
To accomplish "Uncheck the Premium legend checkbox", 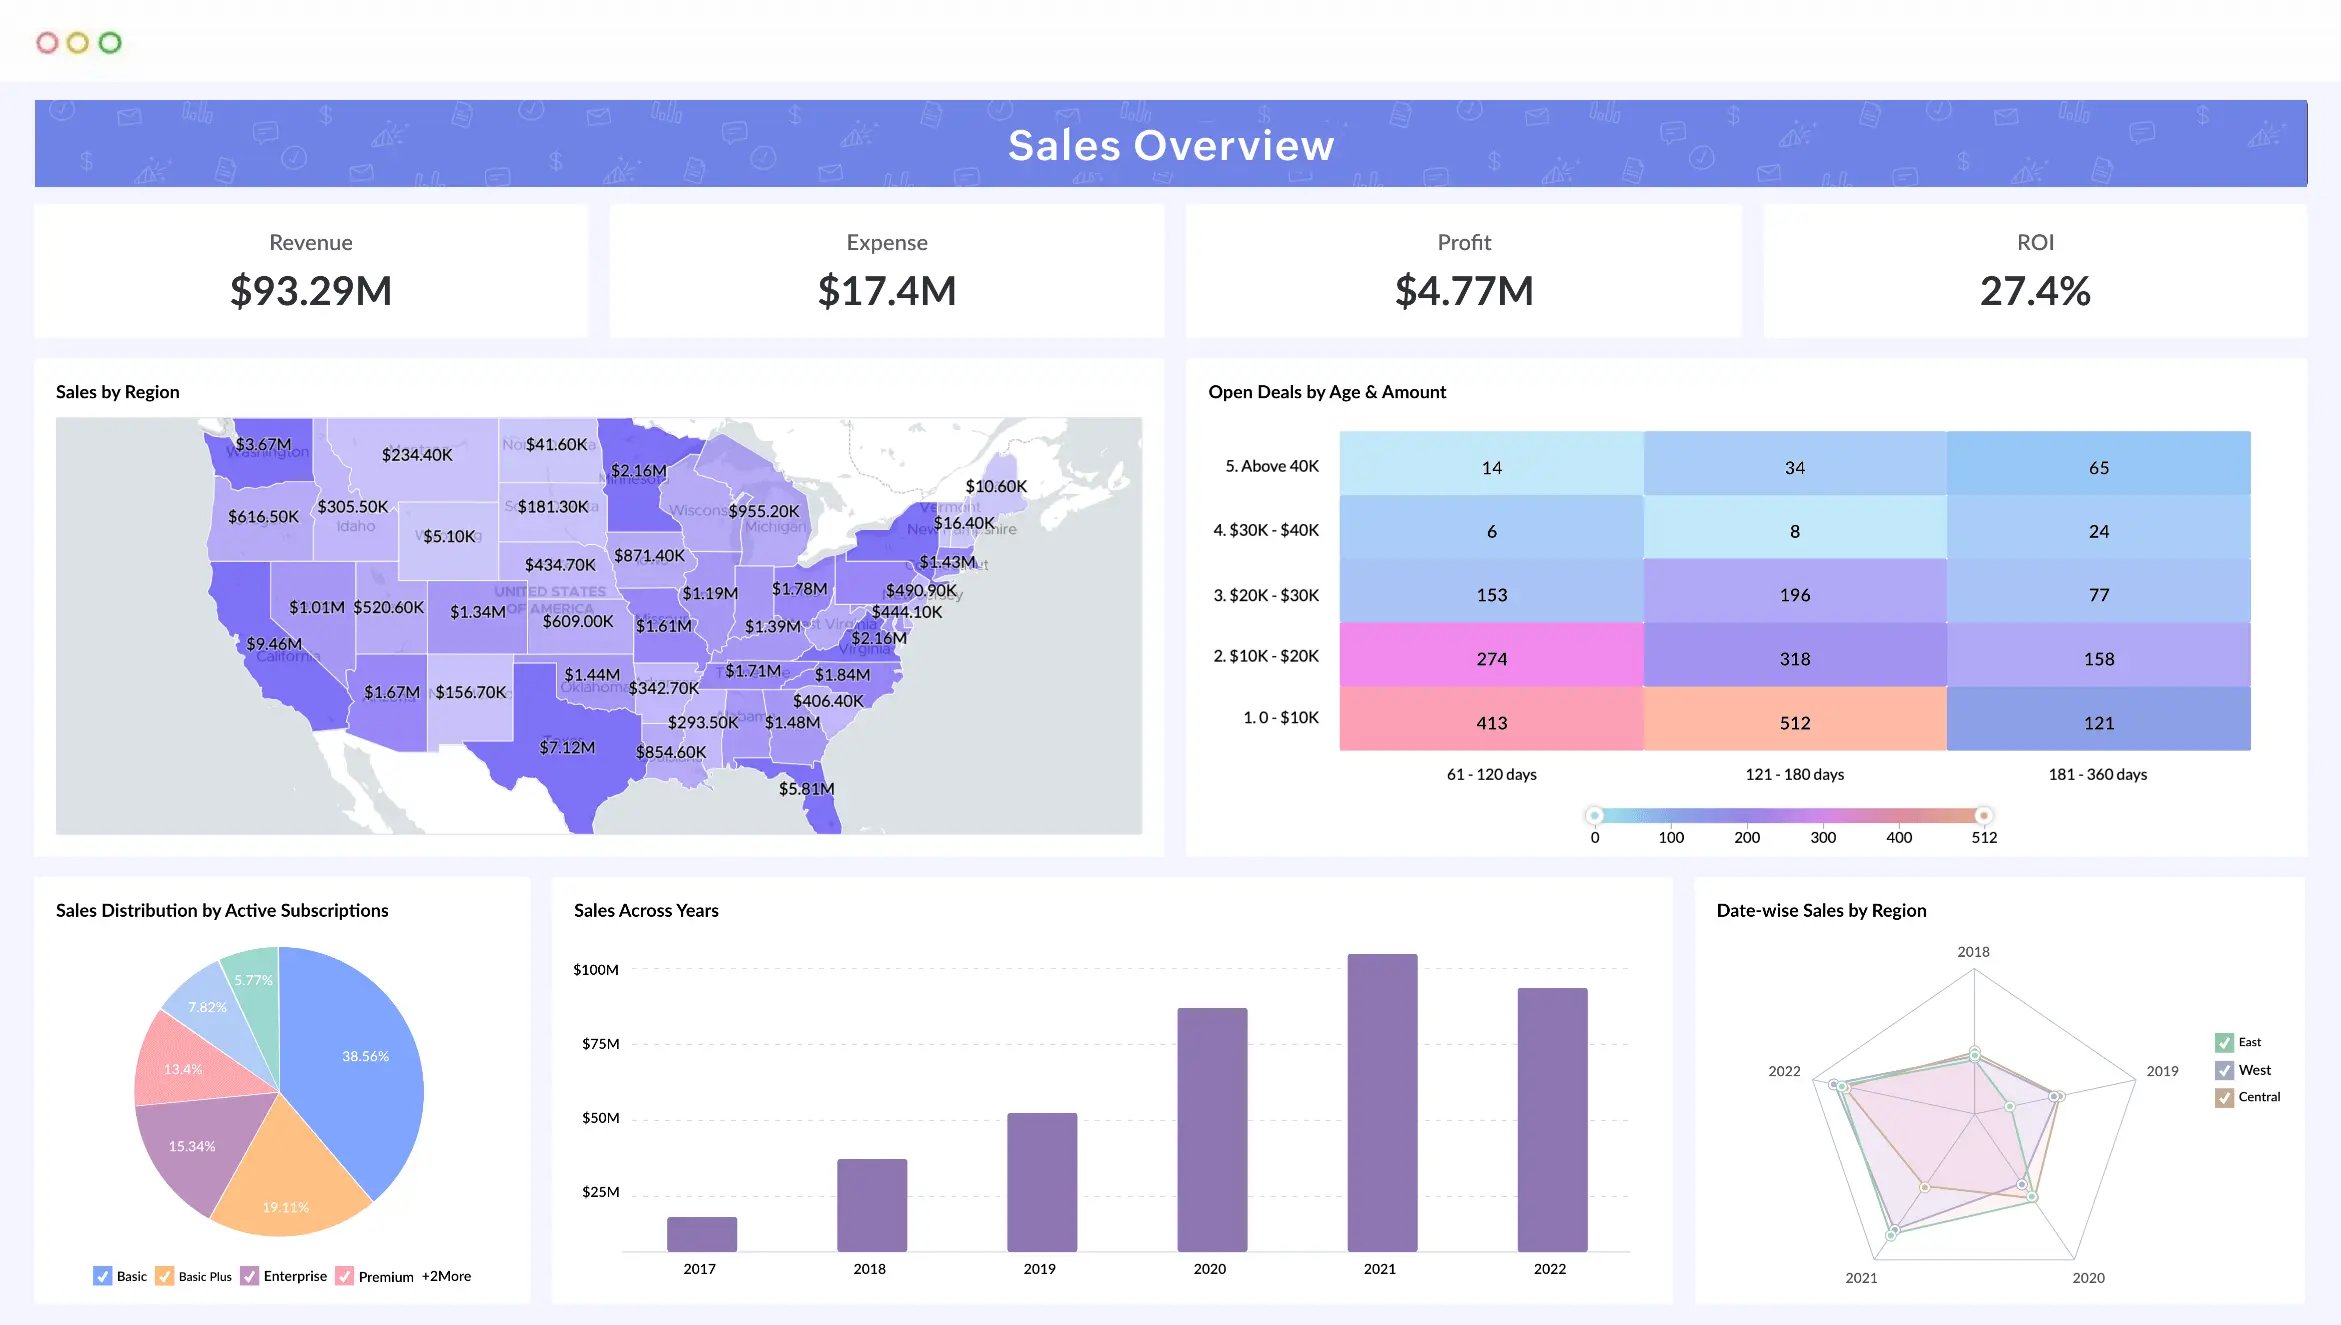I will click(x=345, y=1276).
